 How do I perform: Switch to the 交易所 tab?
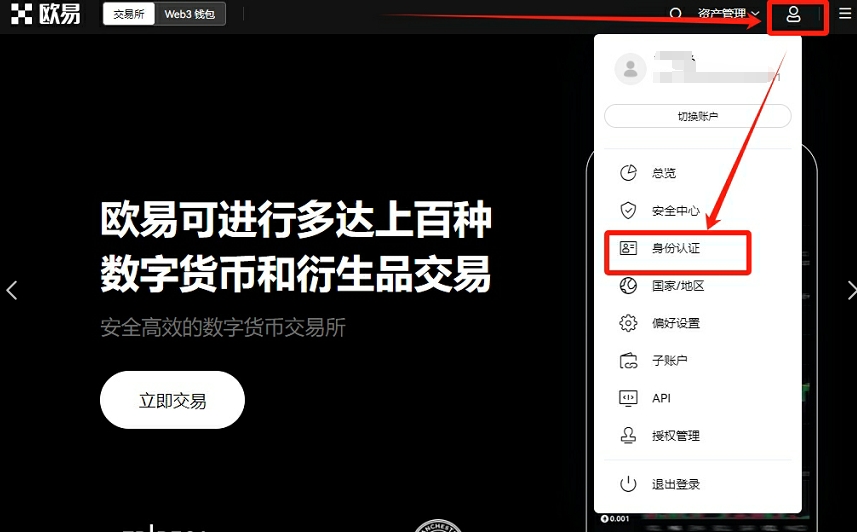point(129,14)
